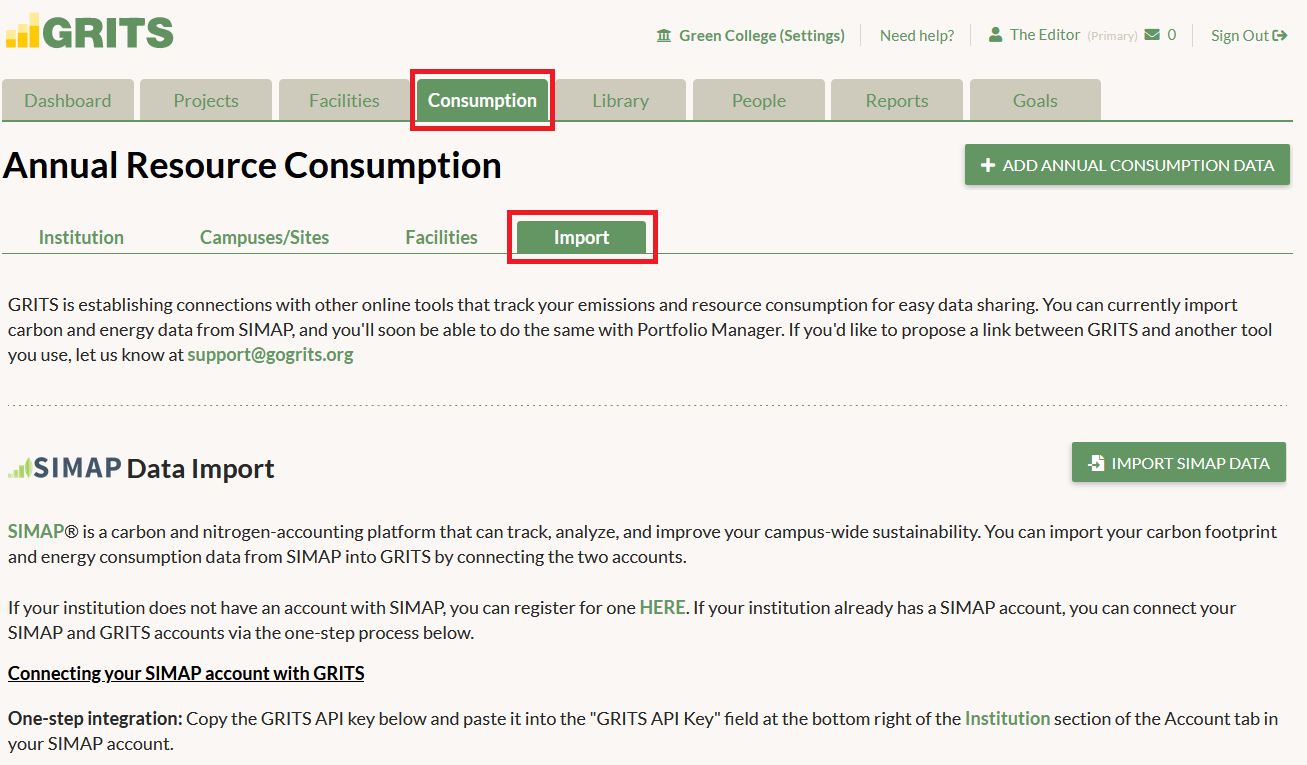Image resolution: width=1307 pixels, height=765 pixels.
Task: Click the Import SIMAP Data button
Action: coord(1179,463)
